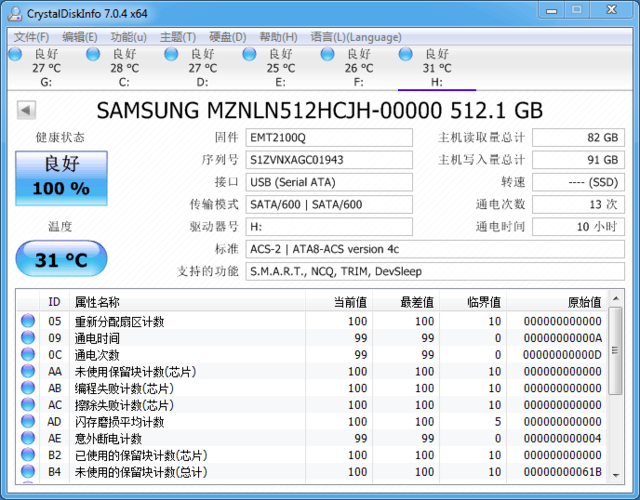Go to previous disk with left arrow

tap(26, 110)
